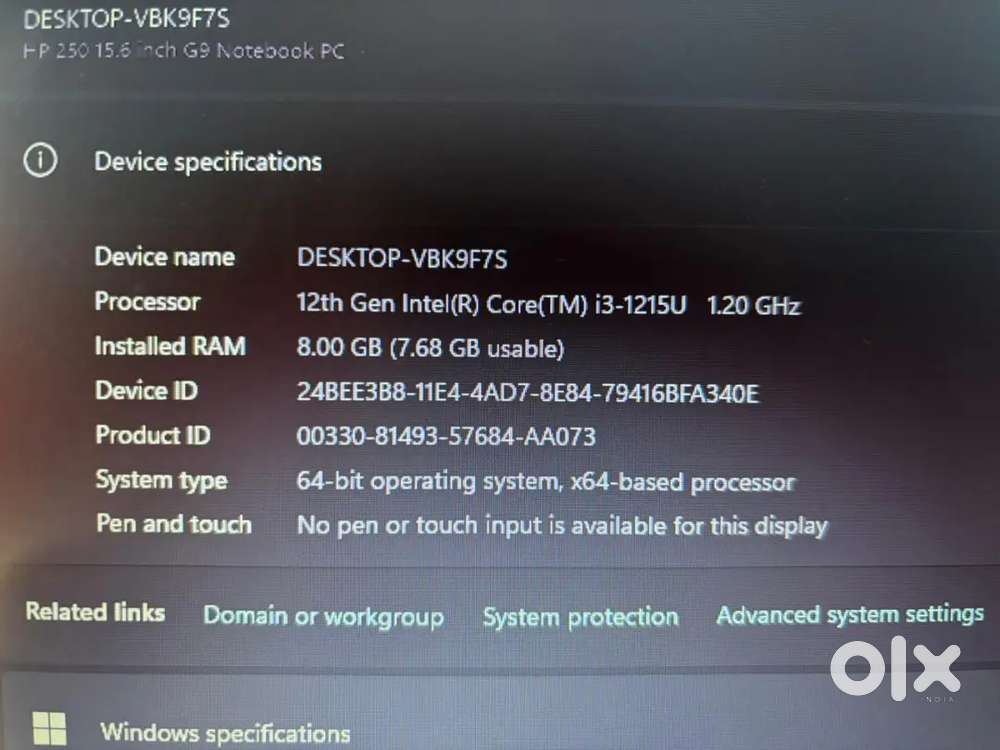Click the Processor label

tap(147, 301)
